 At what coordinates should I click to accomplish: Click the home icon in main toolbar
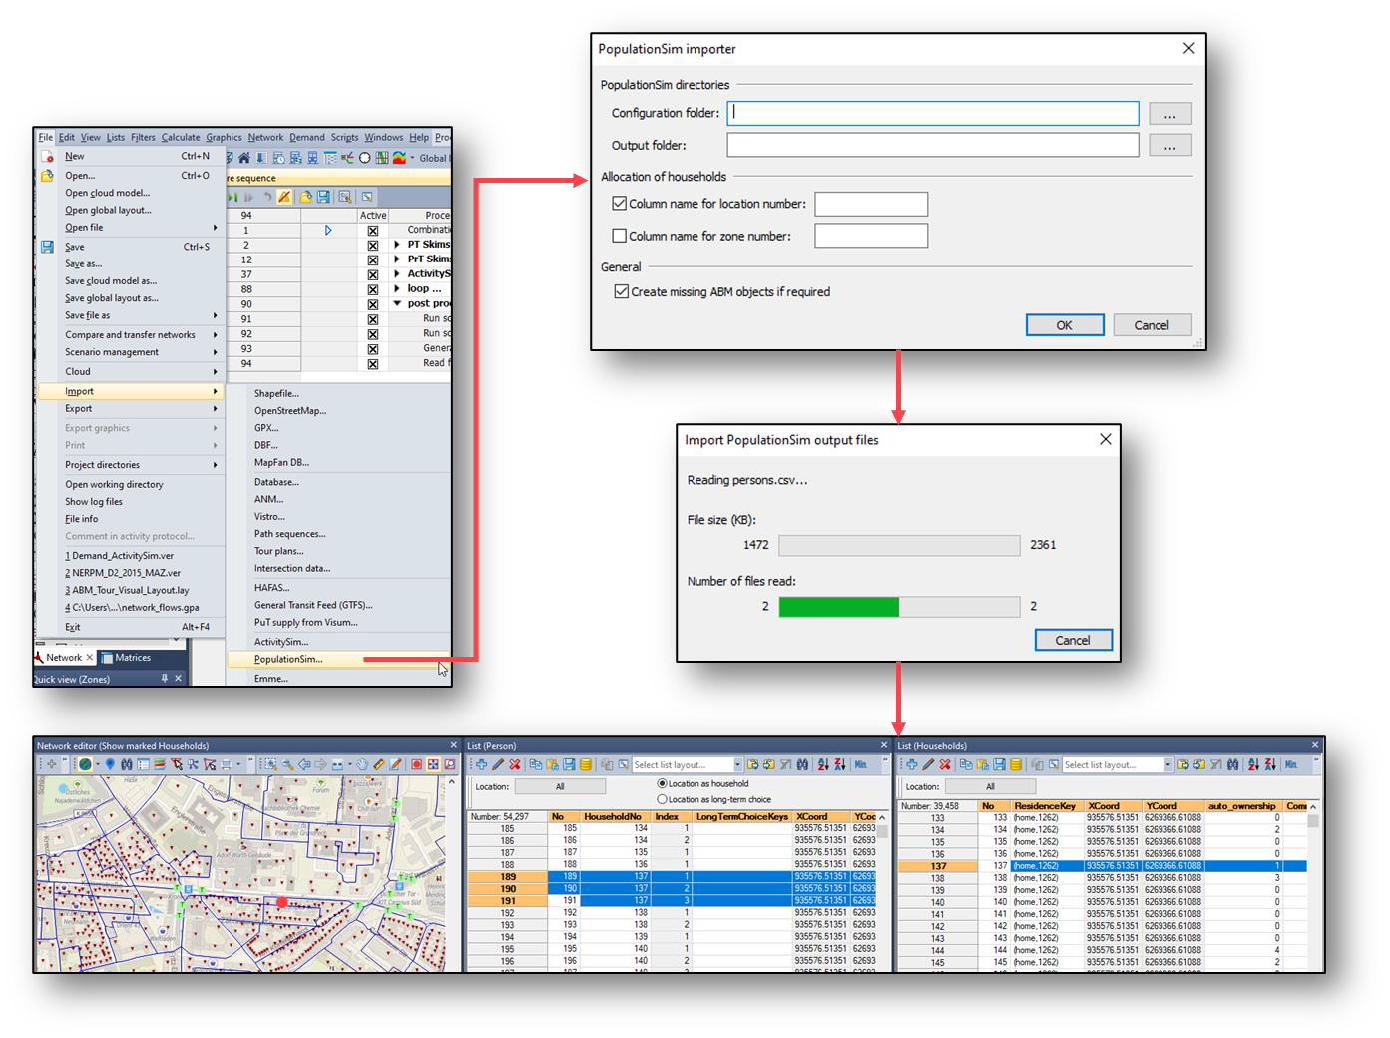244,158
